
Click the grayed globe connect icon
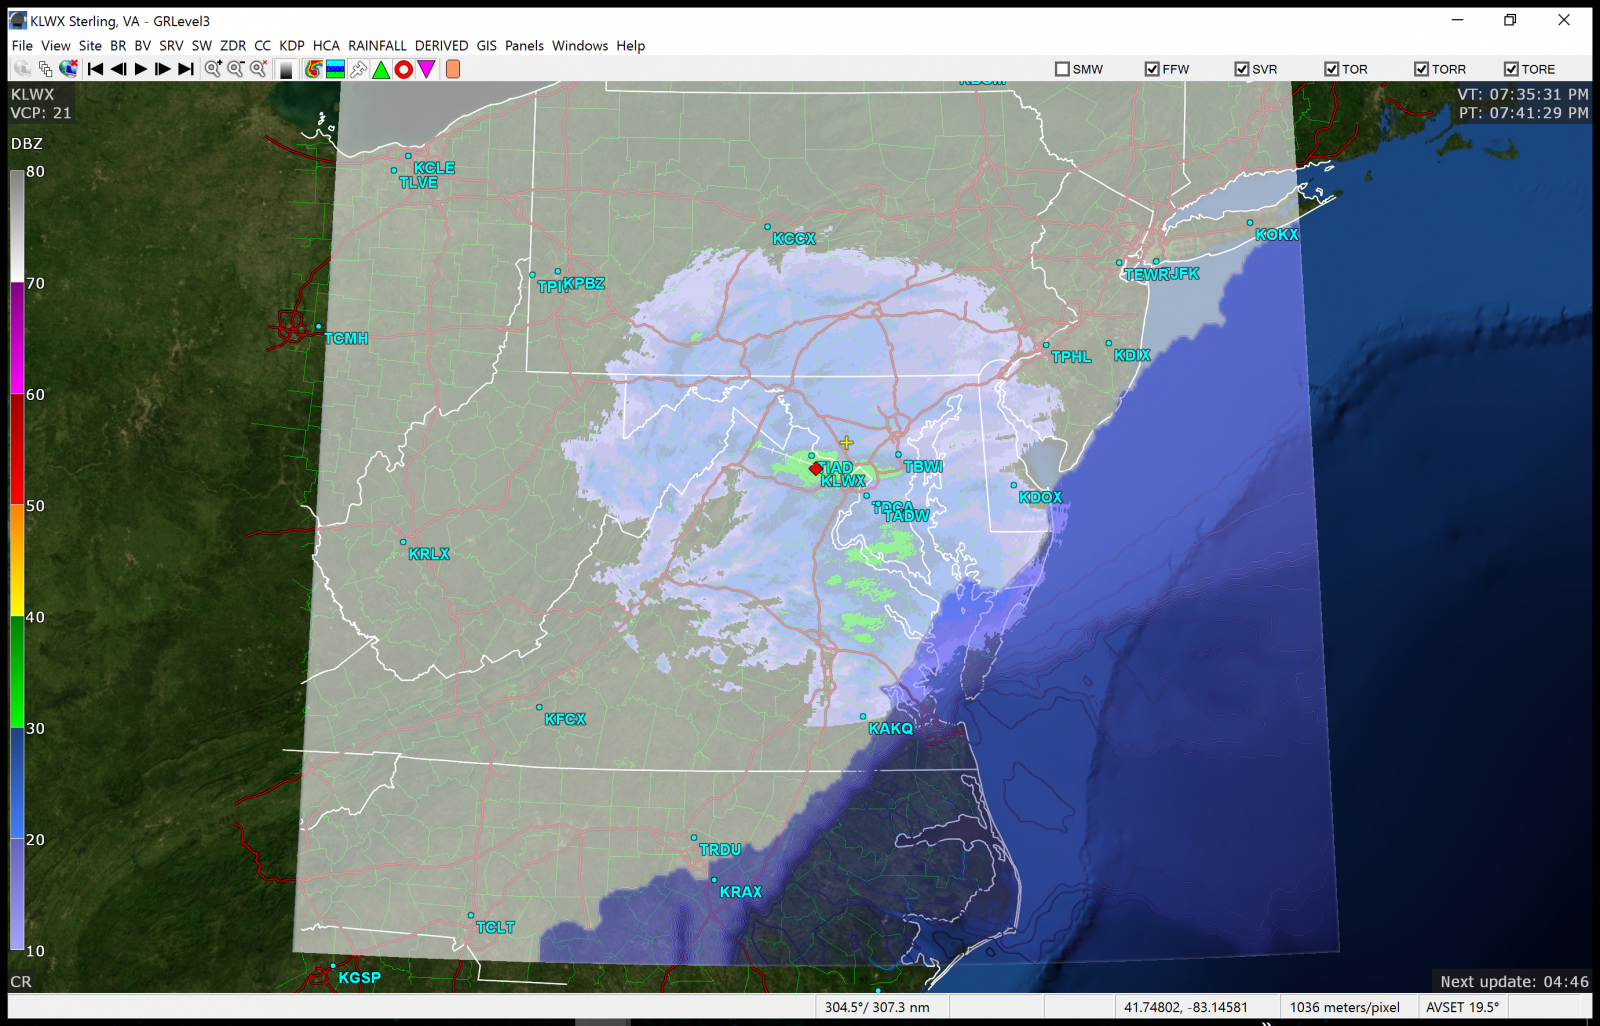(x=22, y=69)
